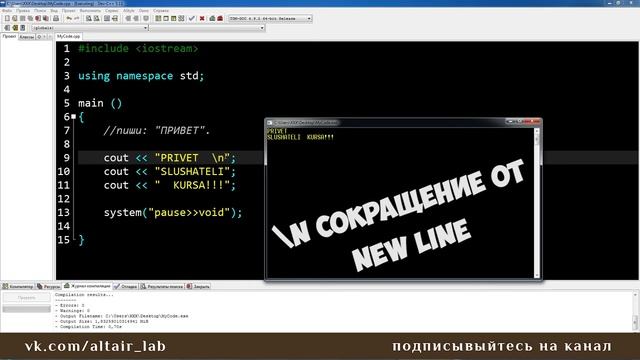Click the Прервать button in compile log
The image size is (640, 360).
point(27,298)
